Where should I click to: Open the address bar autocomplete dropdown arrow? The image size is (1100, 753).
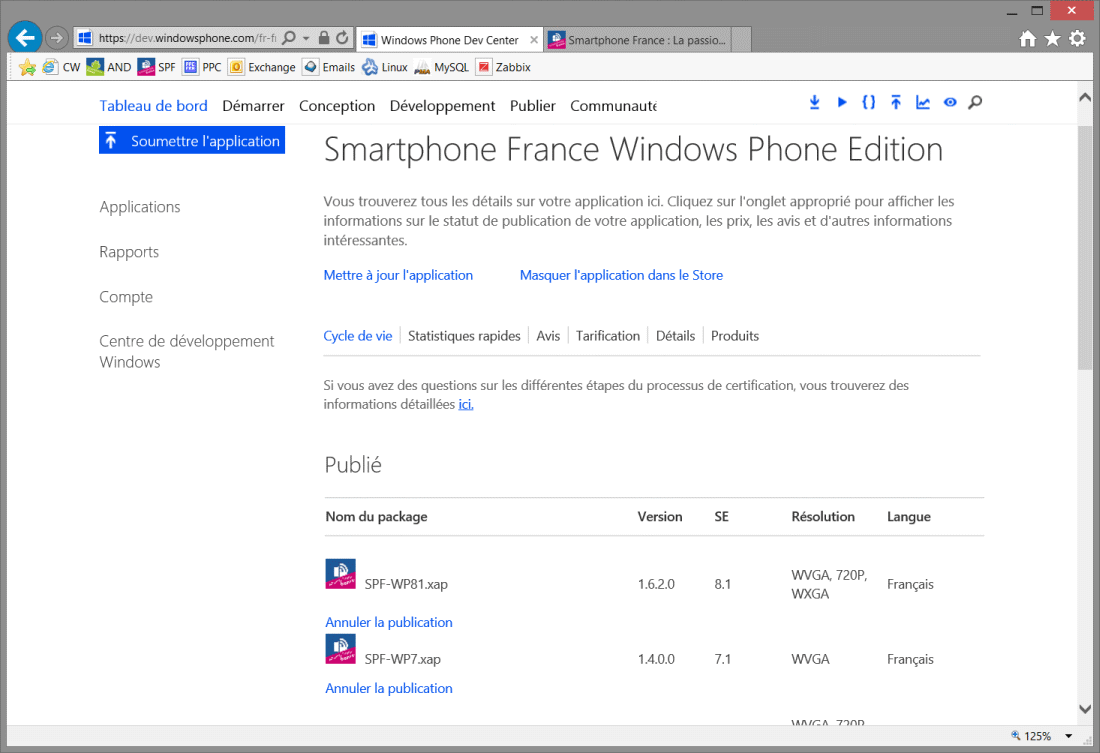[x=306, y=38]
